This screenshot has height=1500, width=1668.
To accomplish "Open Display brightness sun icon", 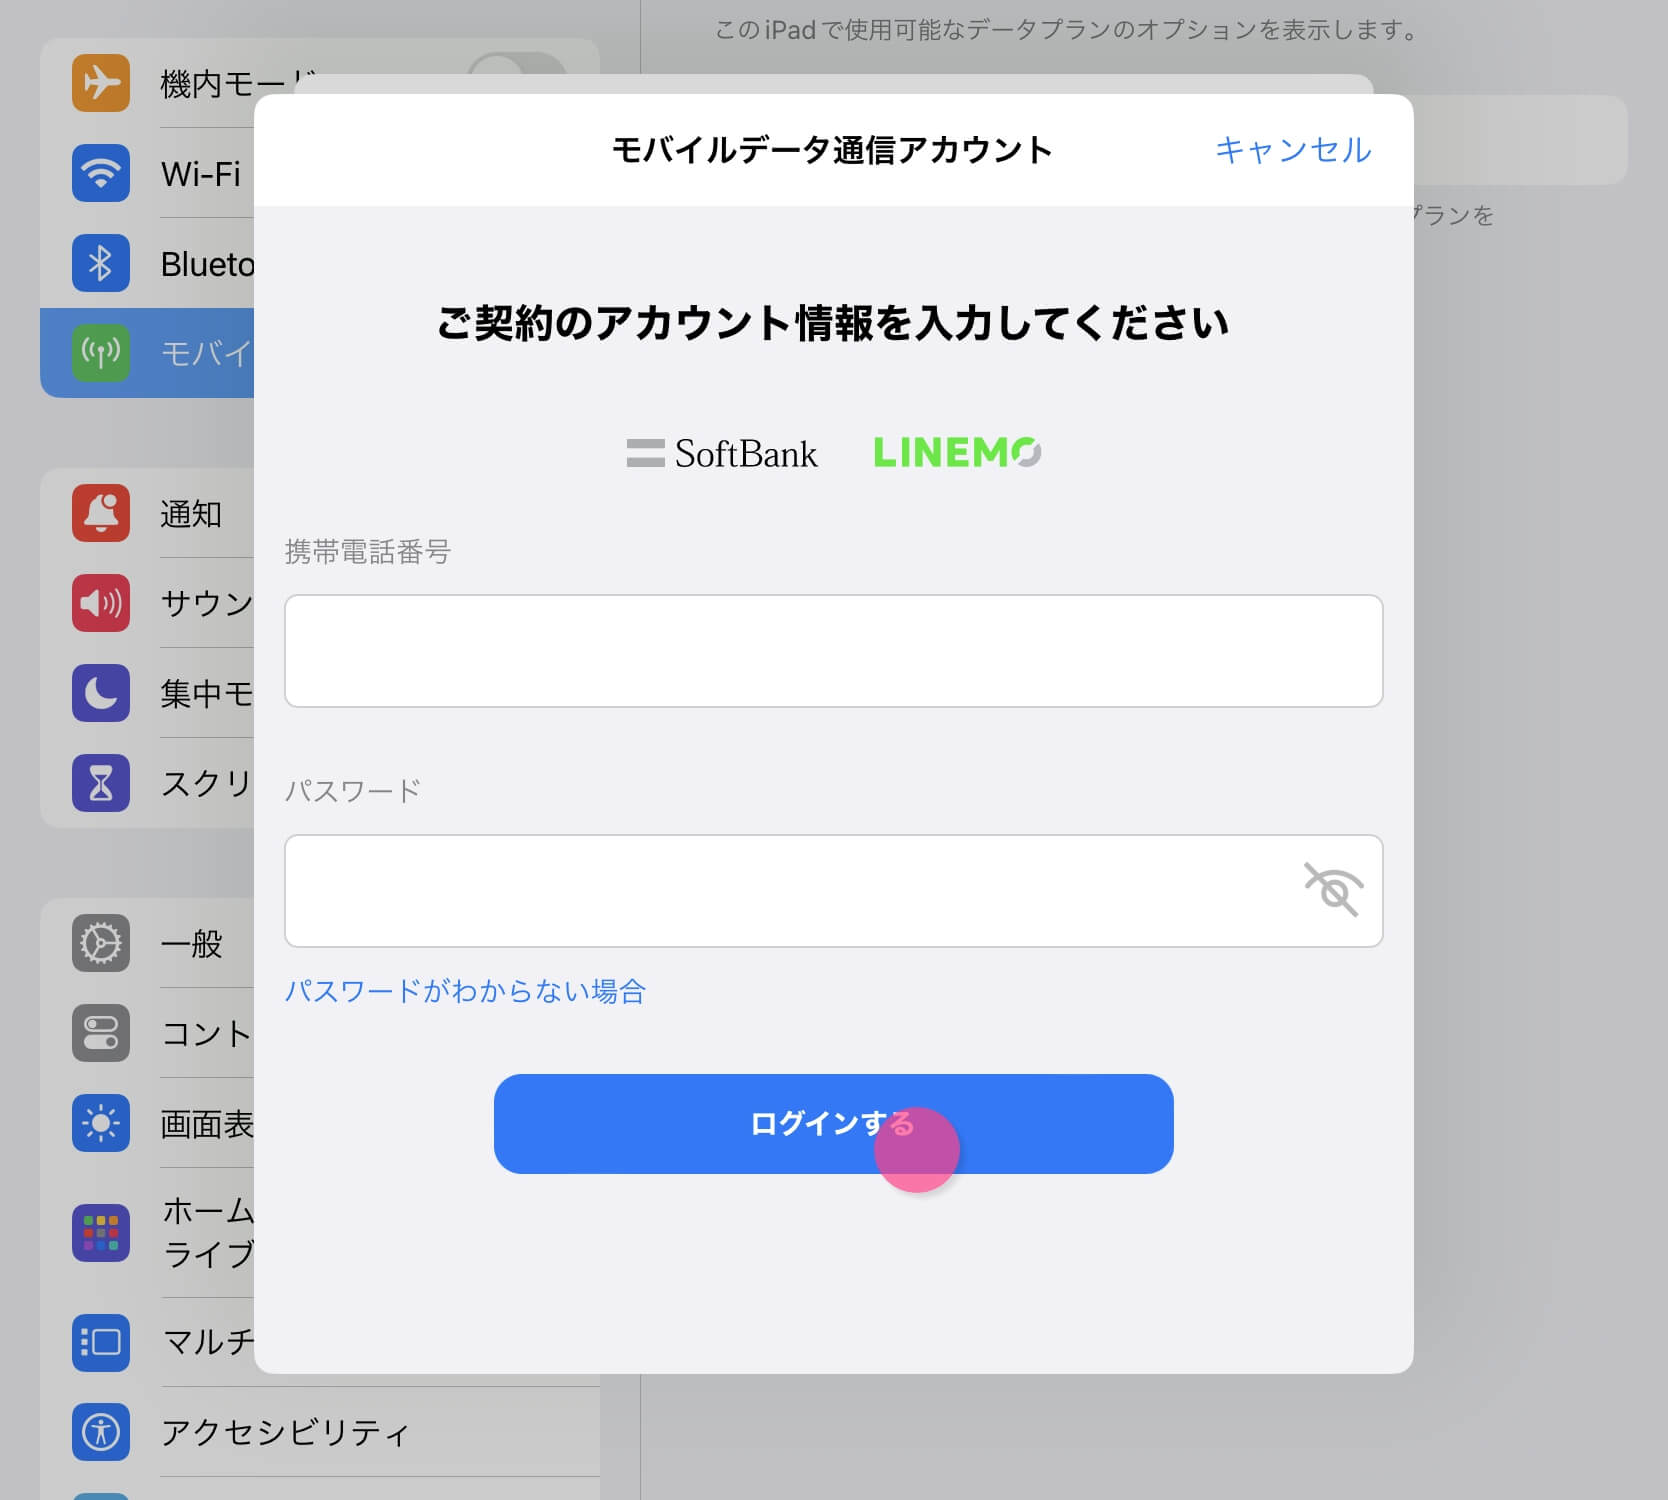I will coord(101,1123).
